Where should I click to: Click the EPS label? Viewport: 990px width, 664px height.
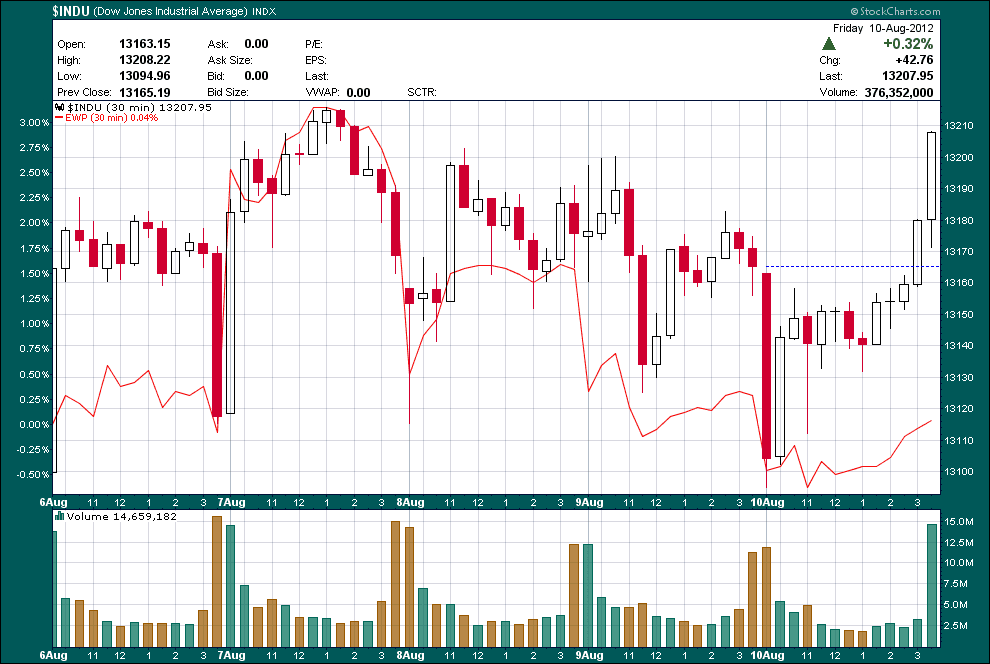pos(316,60)
